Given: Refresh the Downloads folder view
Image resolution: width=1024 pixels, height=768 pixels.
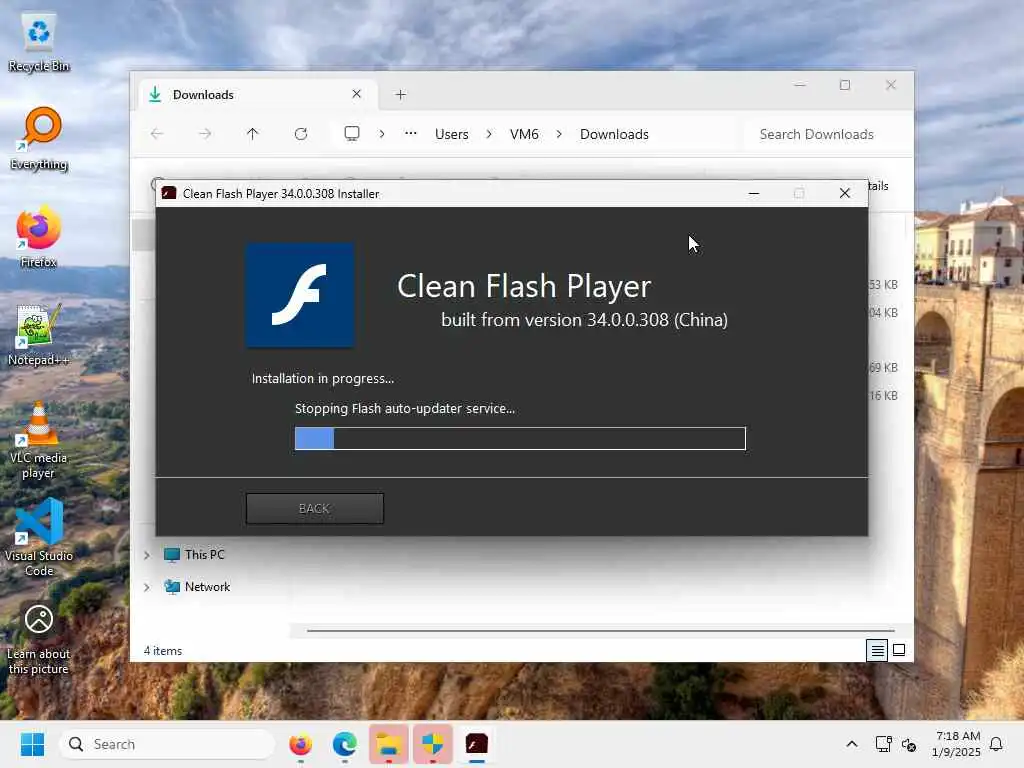Looking at the screenshot, I should [301, 134].
